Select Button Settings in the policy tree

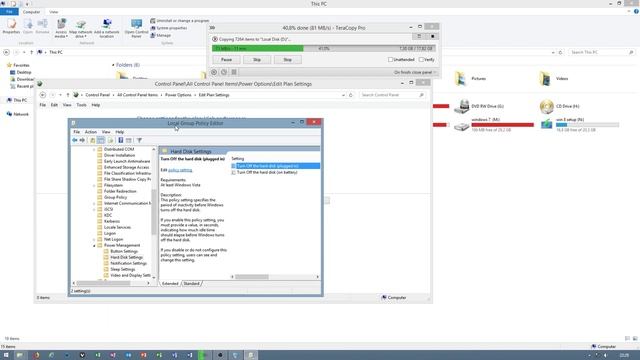pyautogui.click(x=124, y=252)
